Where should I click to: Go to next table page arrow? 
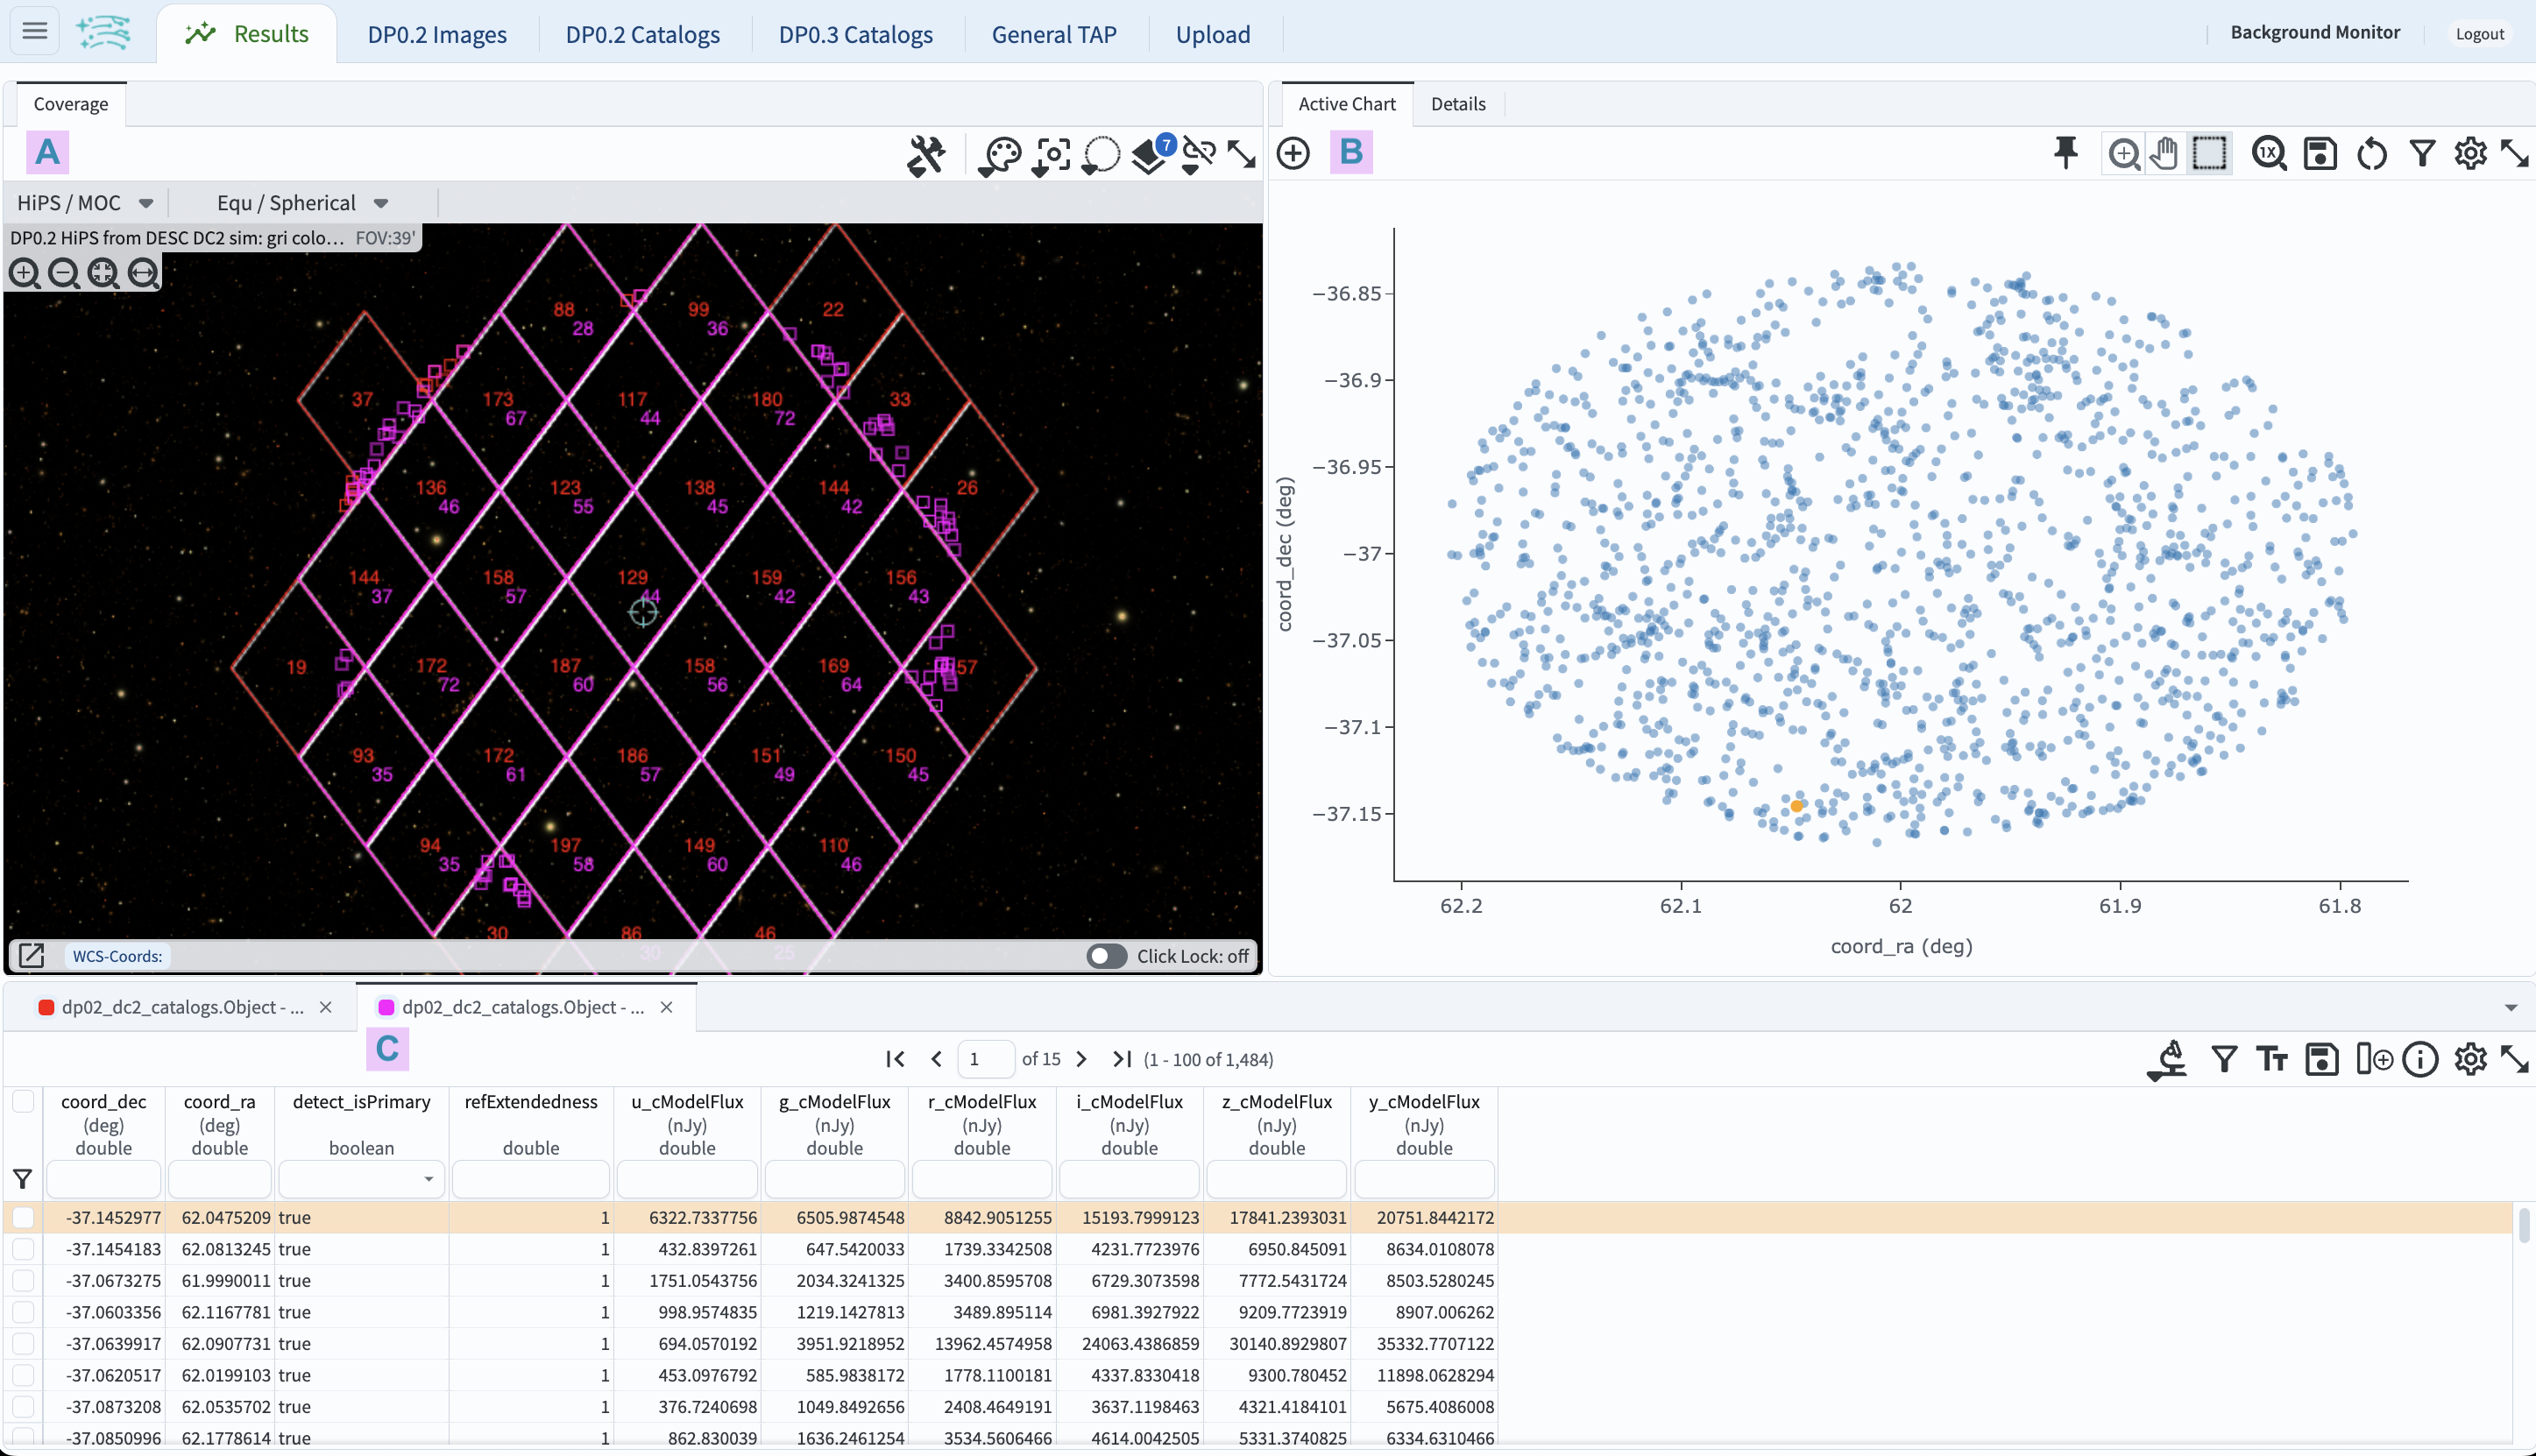(x=1081, y=1059)
